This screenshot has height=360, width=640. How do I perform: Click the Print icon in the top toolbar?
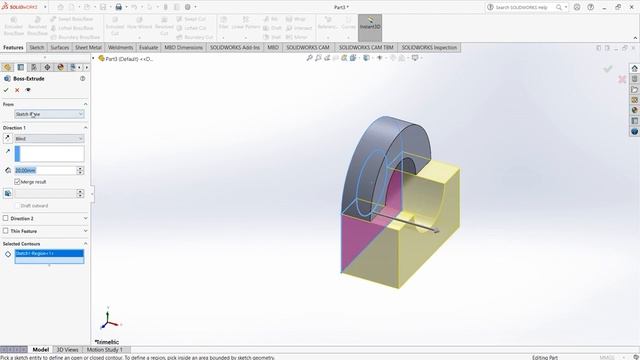118,7
